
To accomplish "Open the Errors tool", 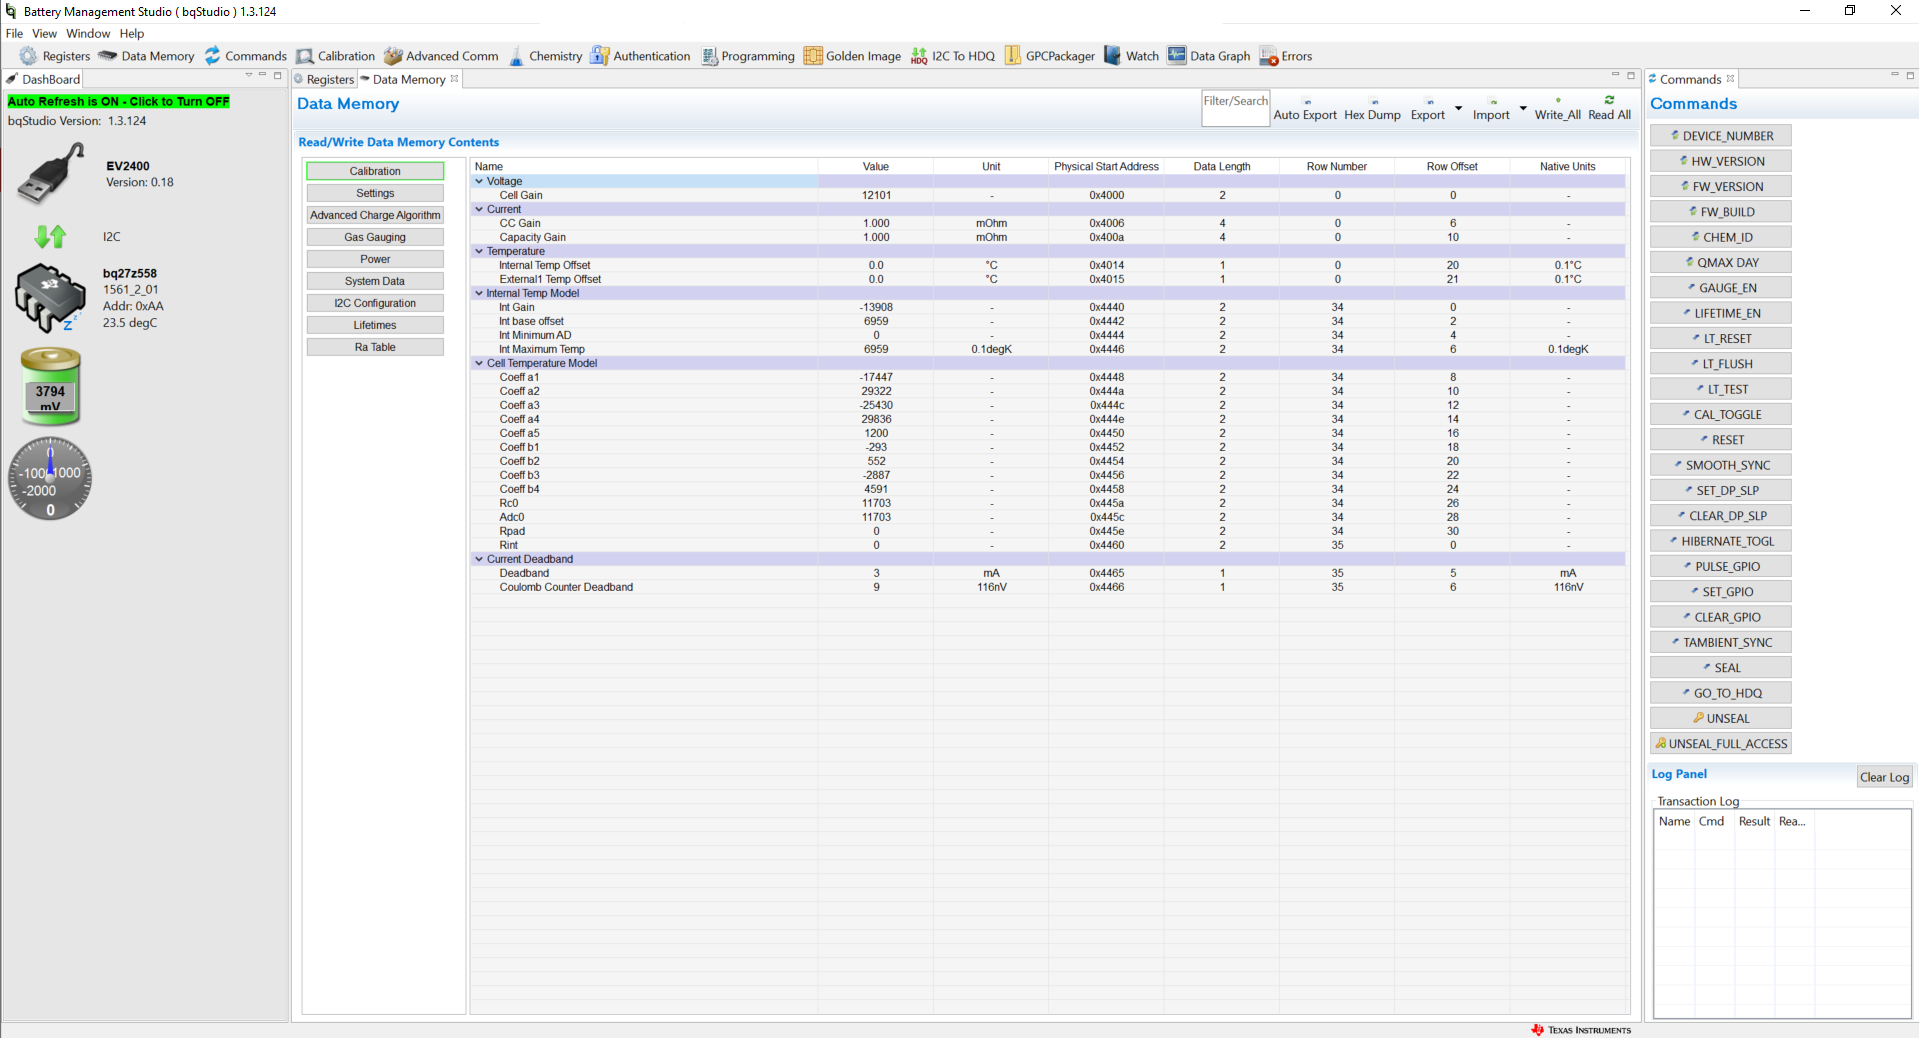I will [x=1286, y=56].
